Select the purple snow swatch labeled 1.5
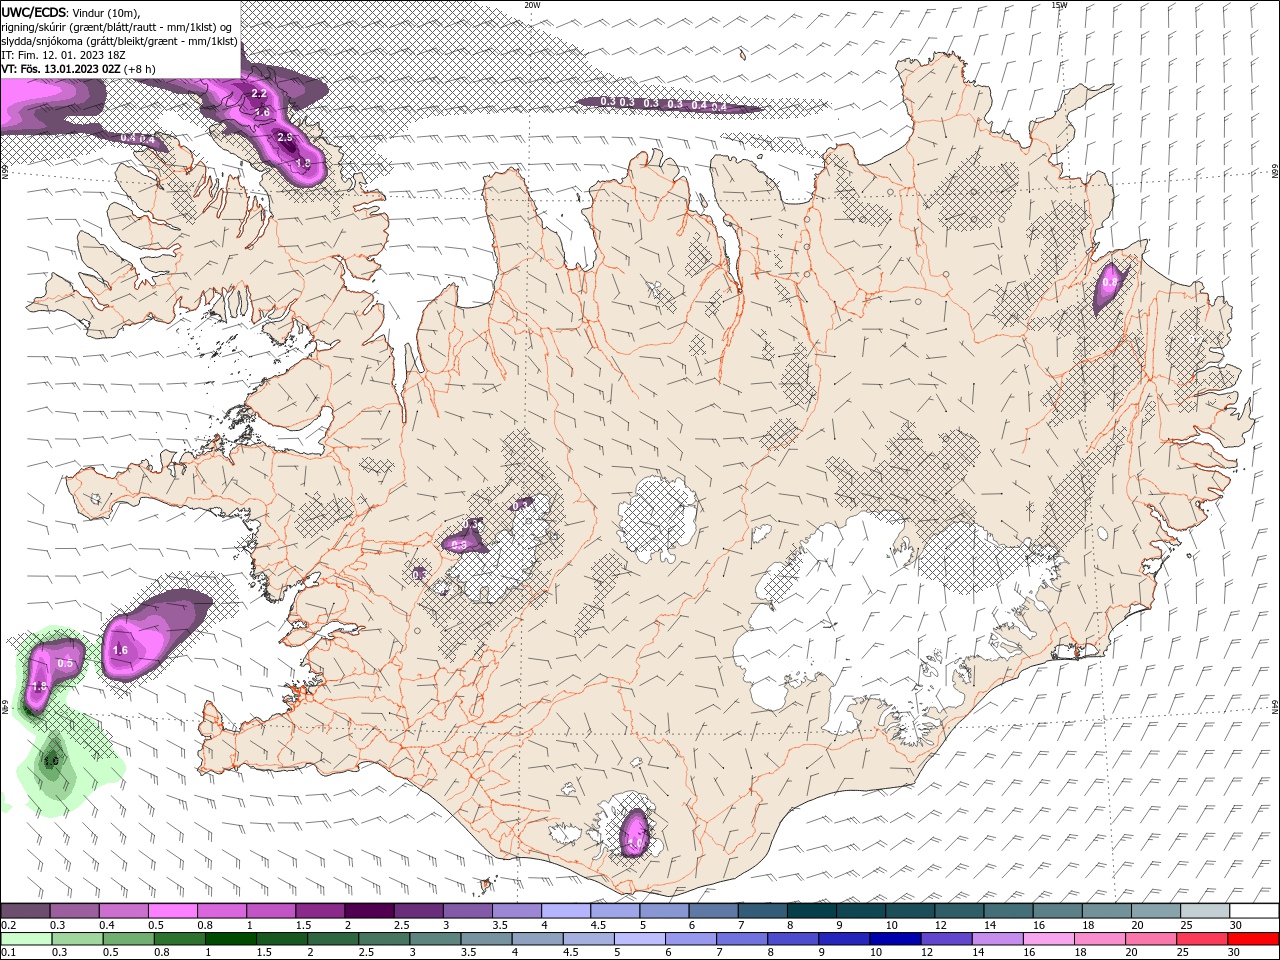 pyautogui.click(x=319, y=911)
